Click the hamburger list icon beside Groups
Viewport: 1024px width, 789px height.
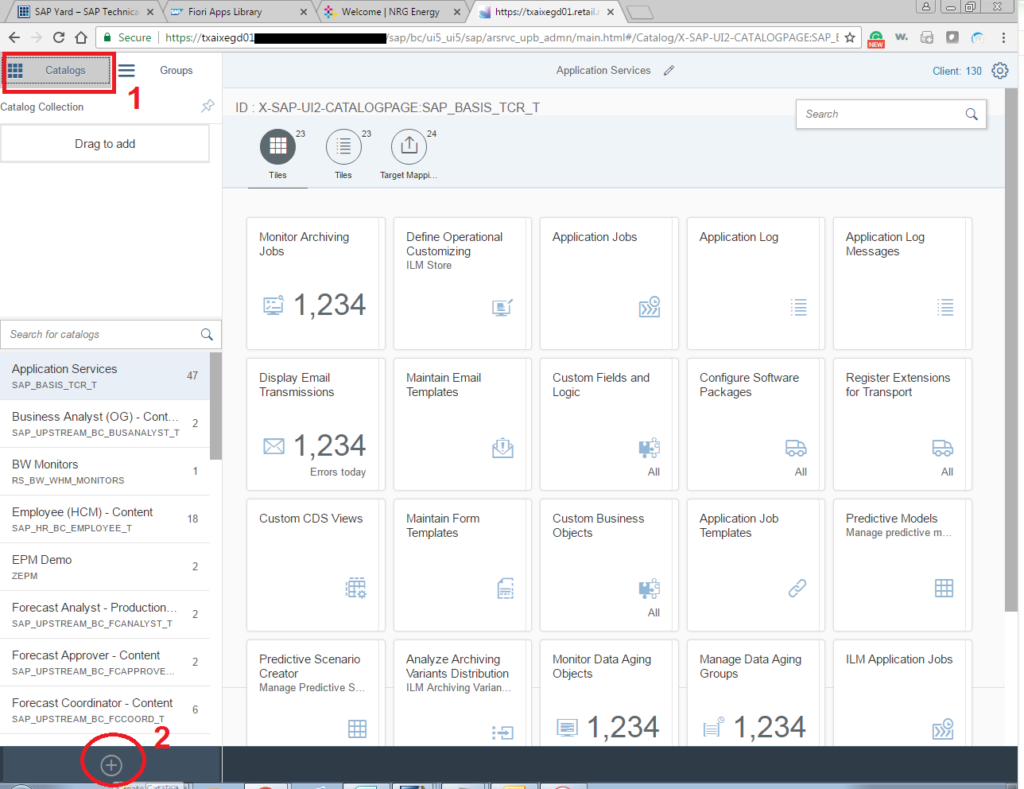127,71
